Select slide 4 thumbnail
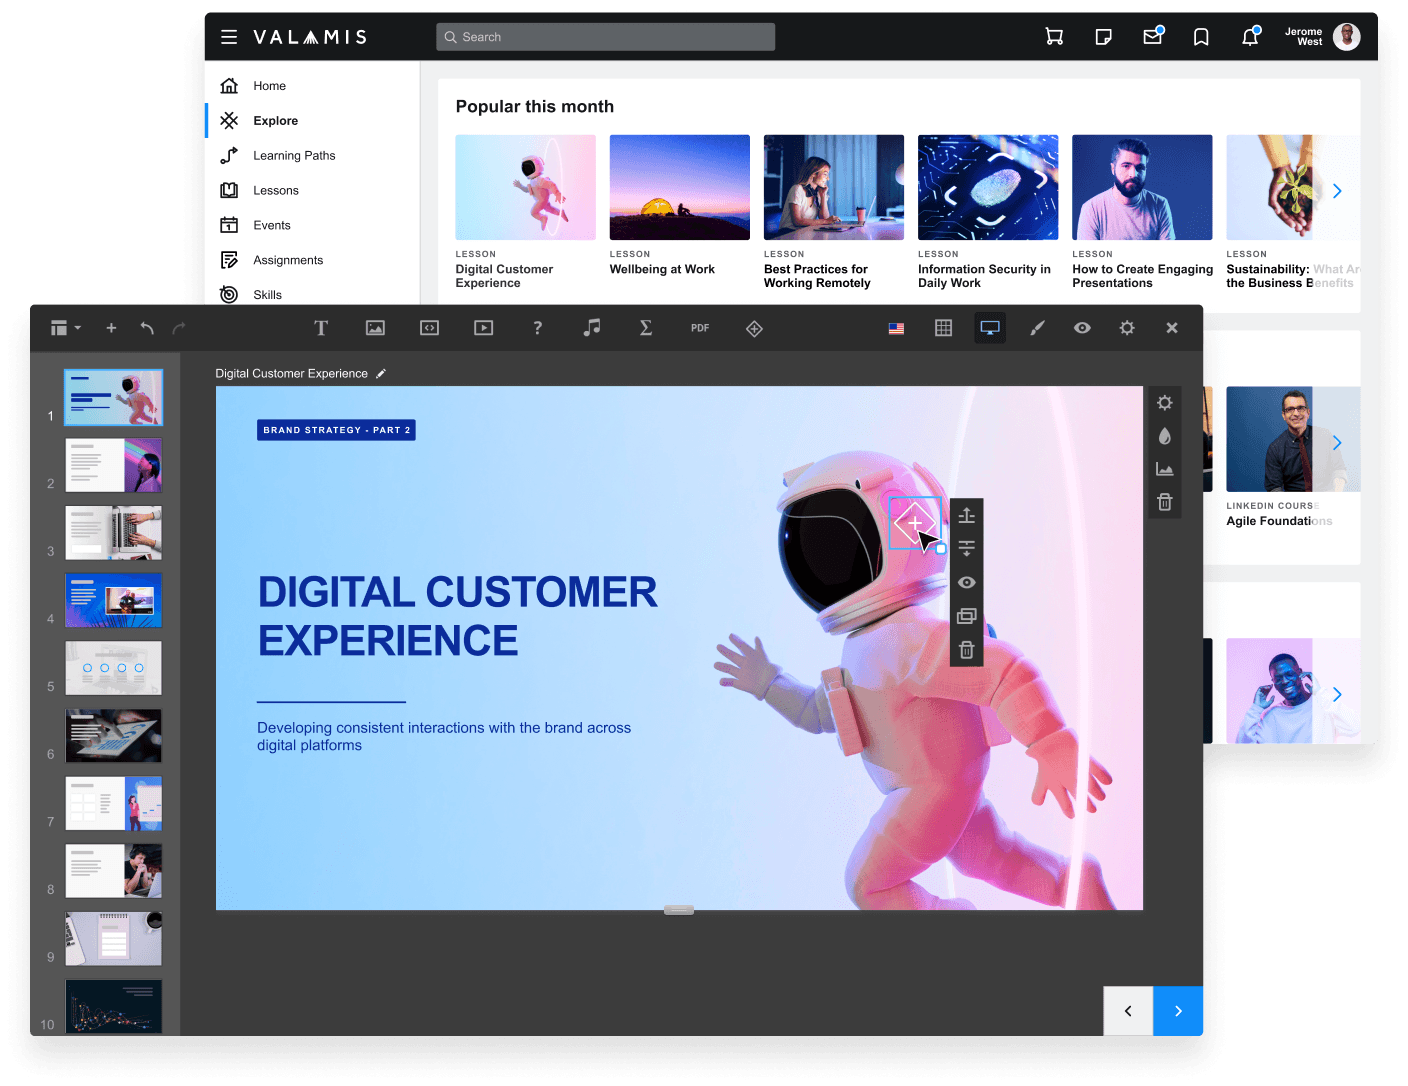 point(113,600)
